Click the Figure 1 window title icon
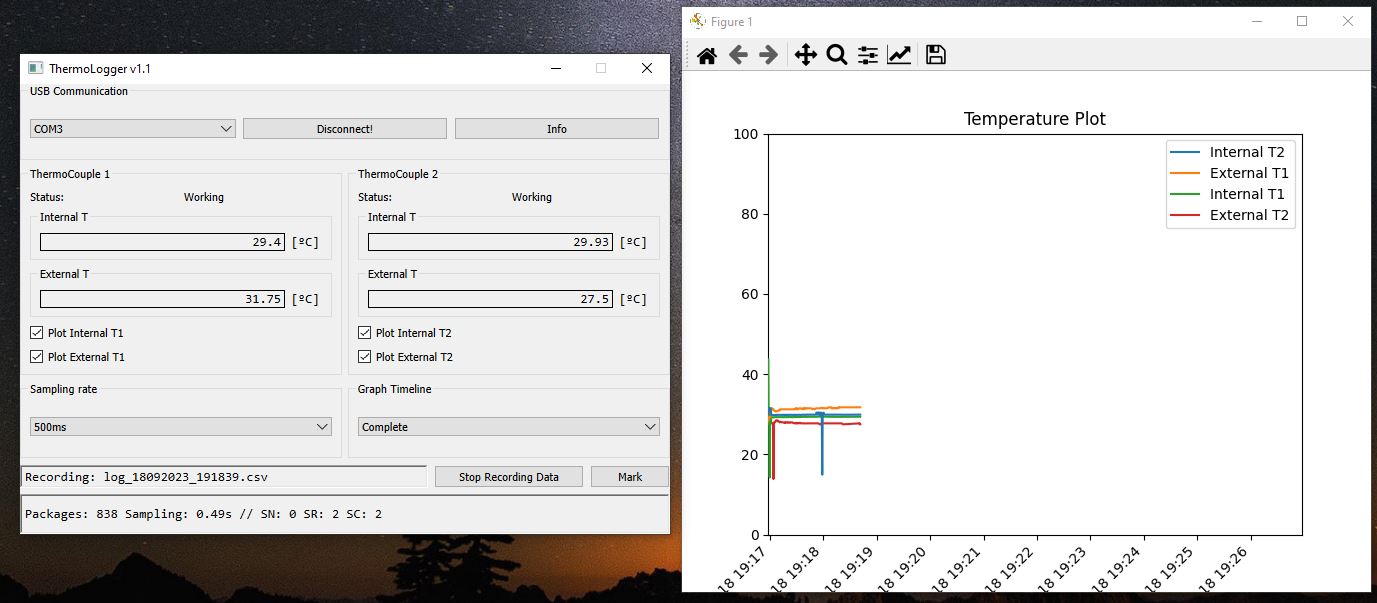Screen dimensions: 1377x603 697,21
